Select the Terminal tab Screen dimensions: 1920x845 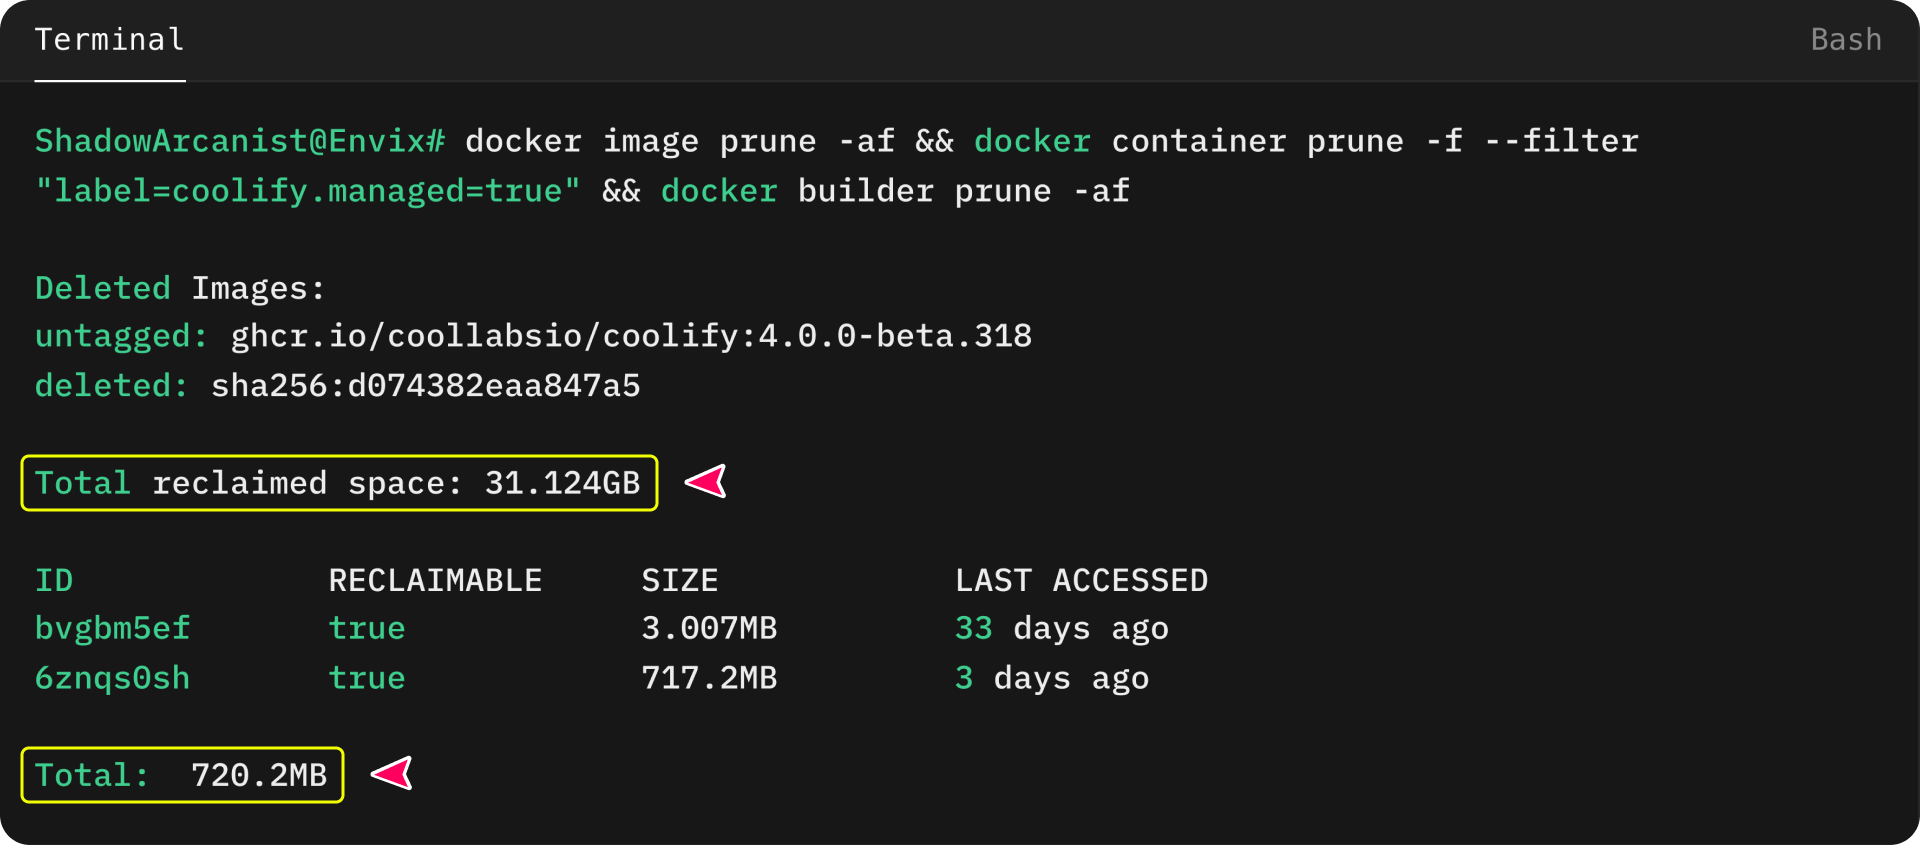(x=110, y=40)
